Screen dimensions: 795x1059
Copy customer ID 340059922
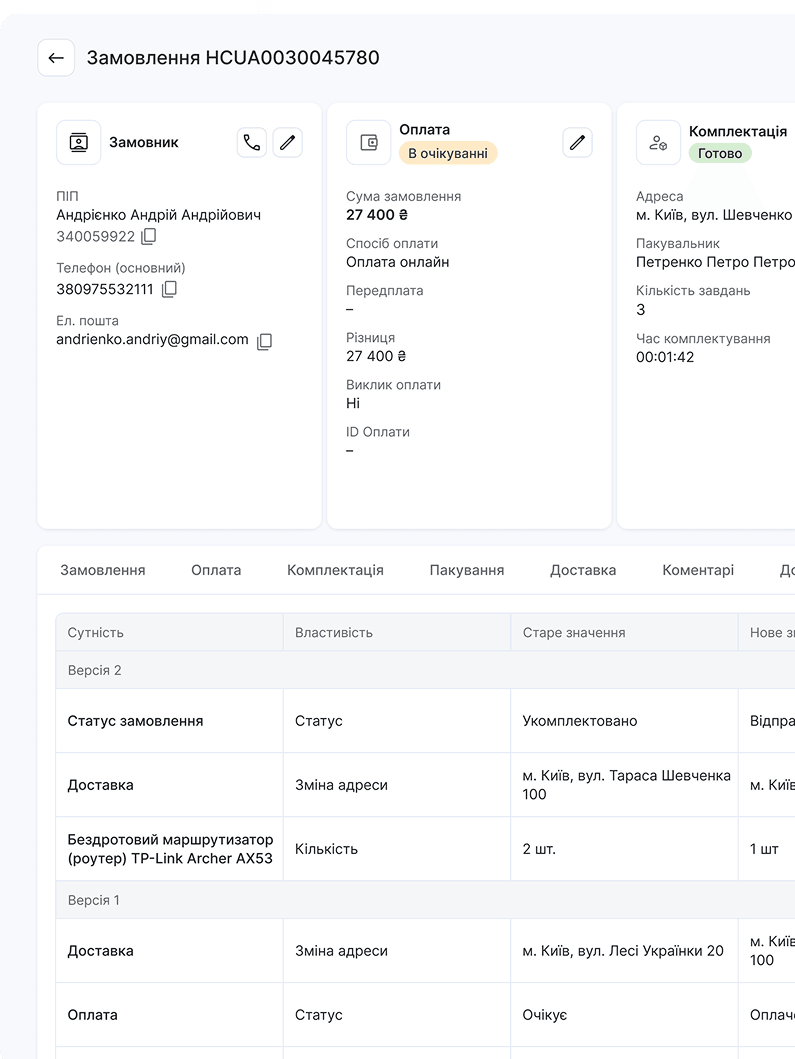(x=149, y=236)
